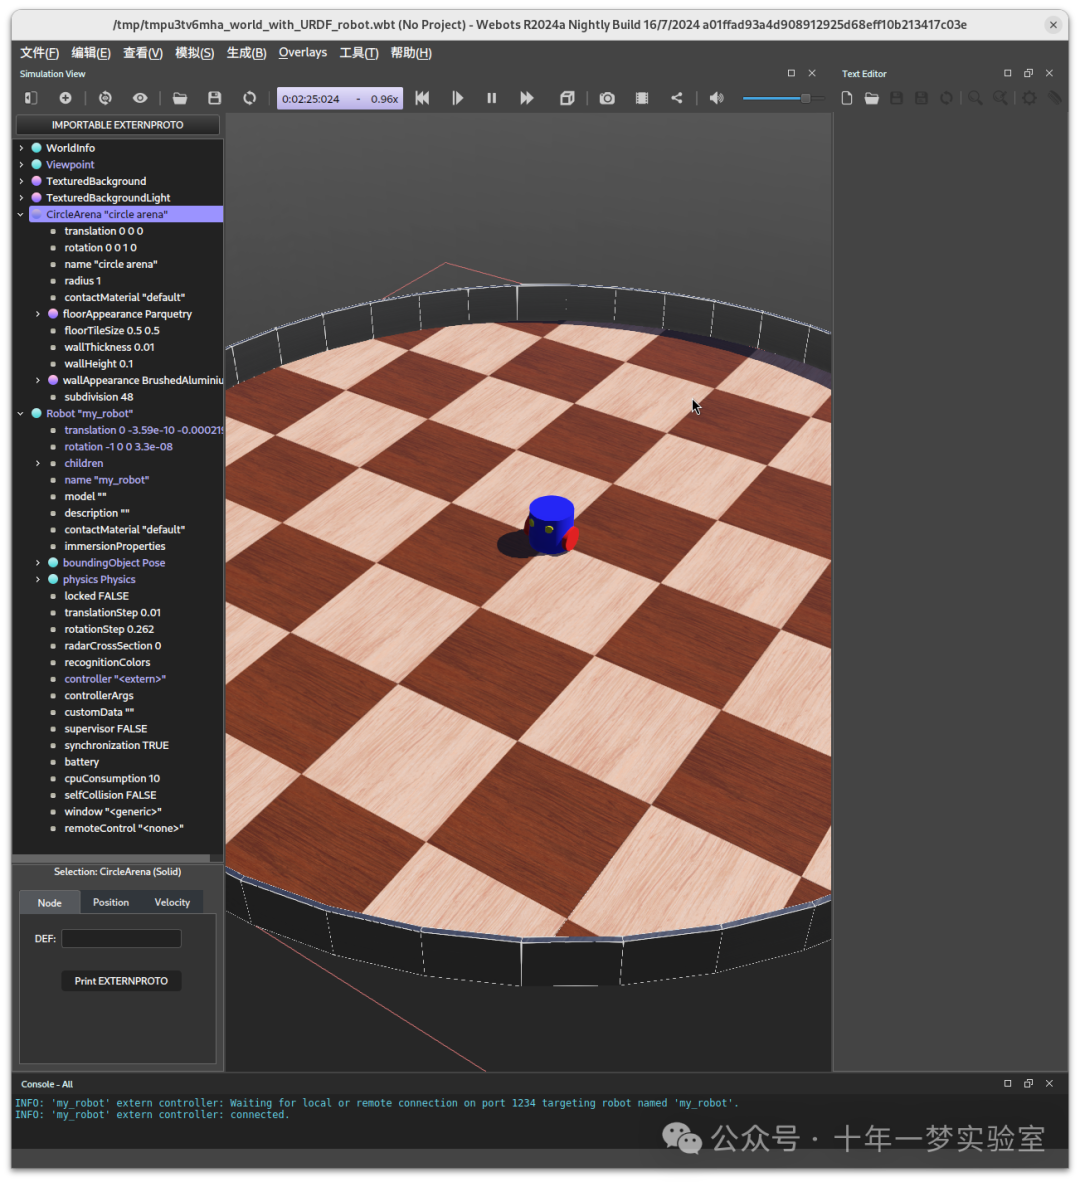Reload the world with circular arrow
1080x1182 pixels.
pyautogui.click(x=249, y=98)
